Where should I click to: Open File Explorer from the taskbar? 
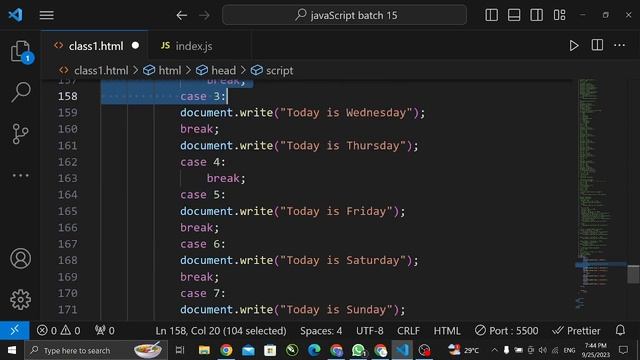(x=204, y=350)
